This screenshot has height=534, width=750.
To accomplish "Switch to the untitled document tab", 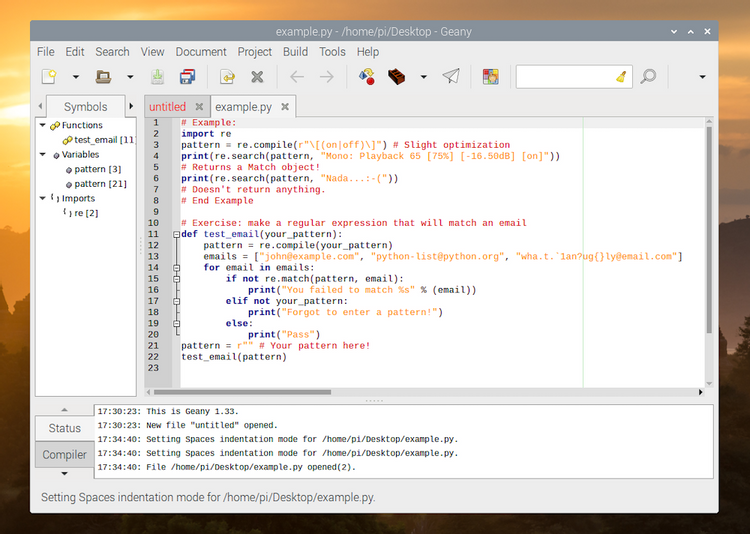I will pyautogui.click(x=167, y=107).
